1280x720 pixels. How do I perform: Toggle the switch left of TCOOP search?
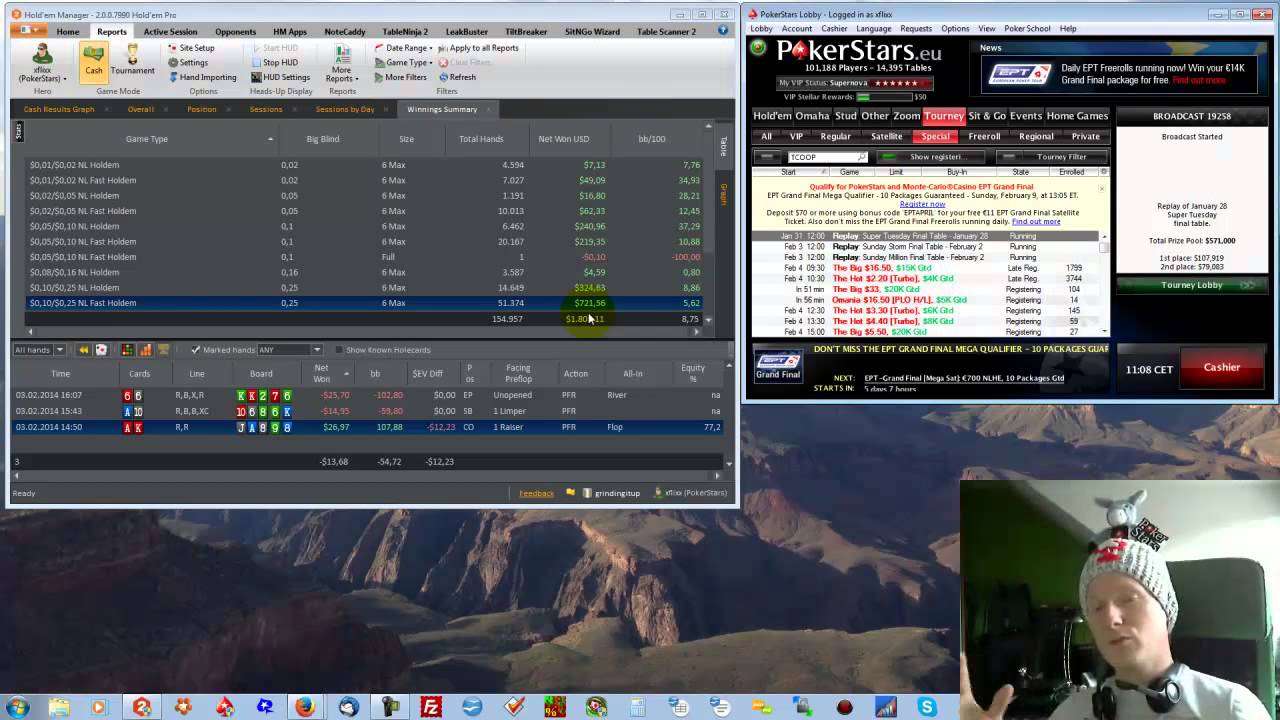point(767,157)
